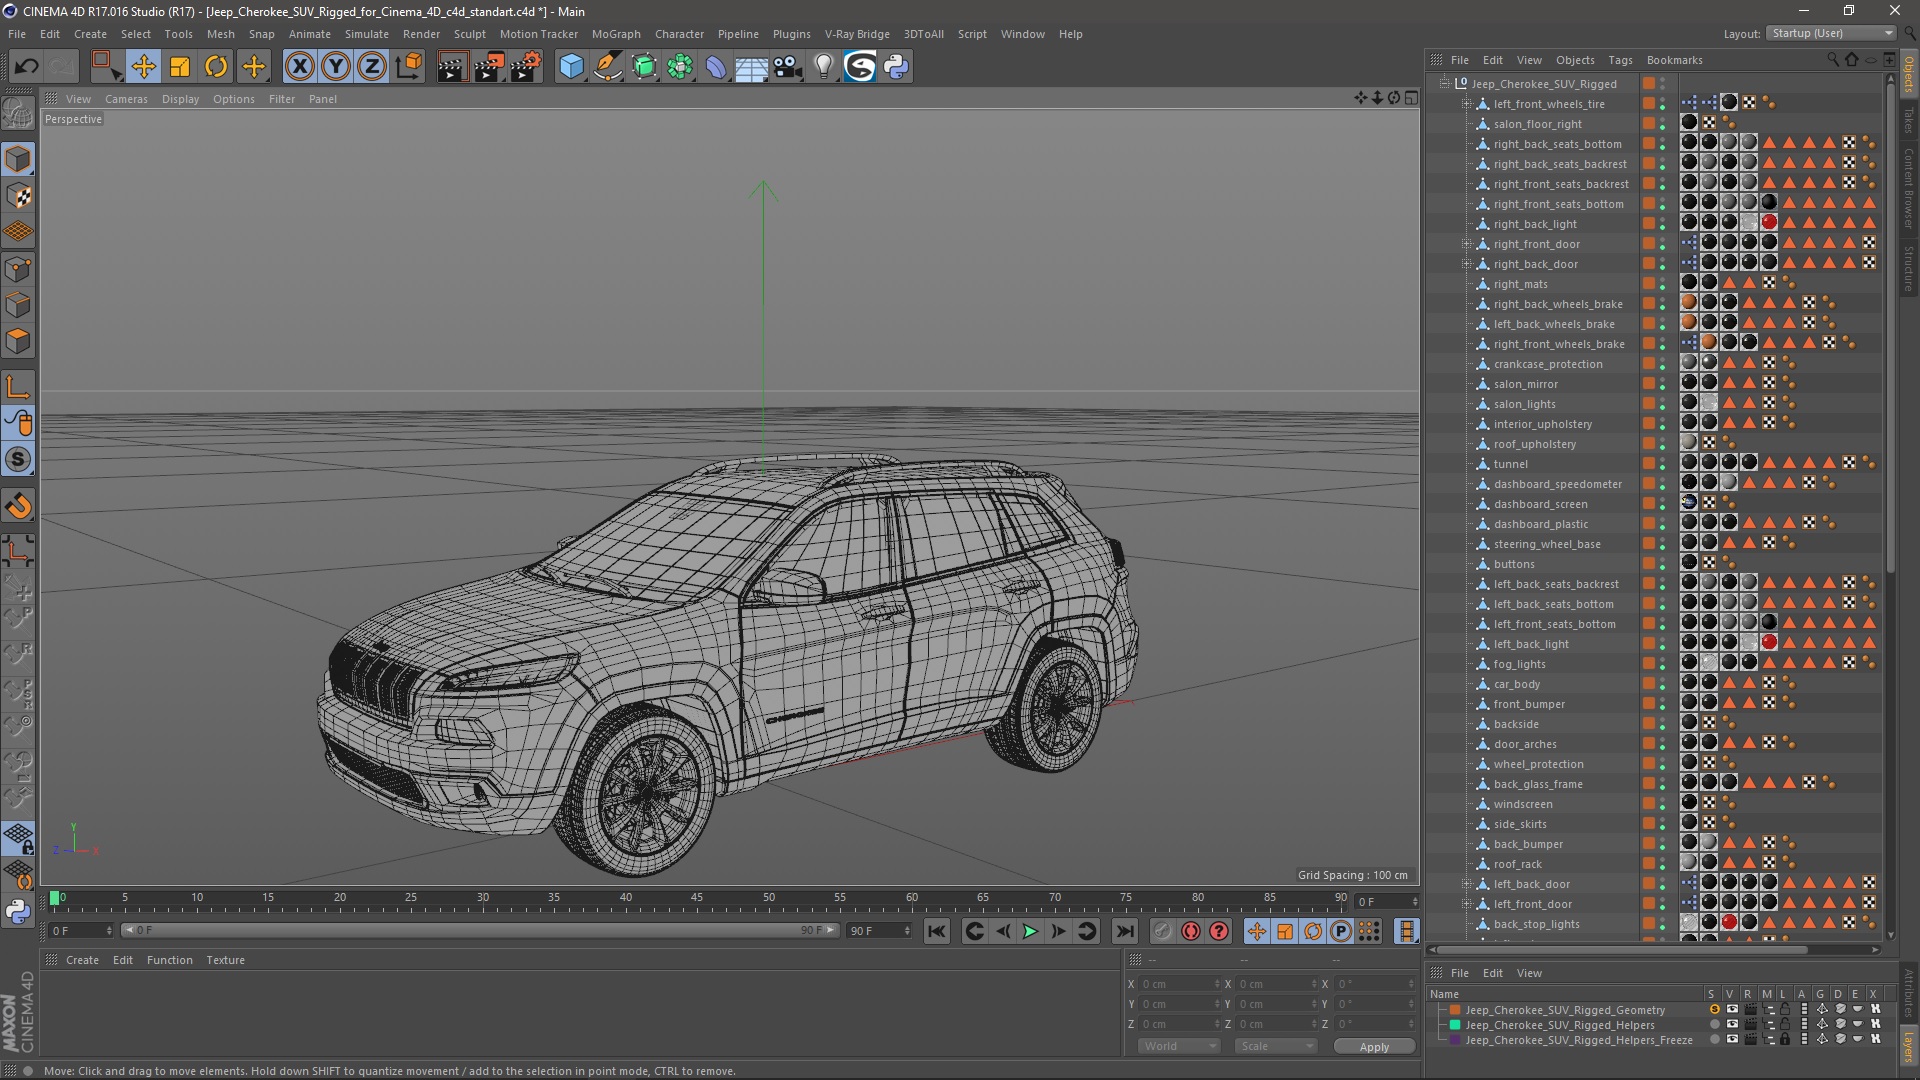The width and height of the screenshot is (1920, 1080).
Task: Click the purple Bend deformer icon
Action: 716,67
